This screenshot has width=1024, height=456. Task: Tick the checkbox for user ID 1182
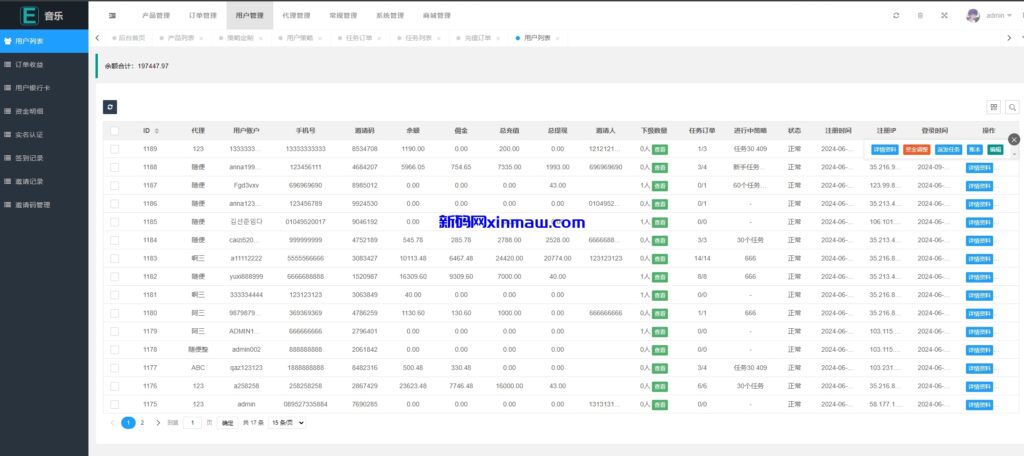(x=114, y=277)
